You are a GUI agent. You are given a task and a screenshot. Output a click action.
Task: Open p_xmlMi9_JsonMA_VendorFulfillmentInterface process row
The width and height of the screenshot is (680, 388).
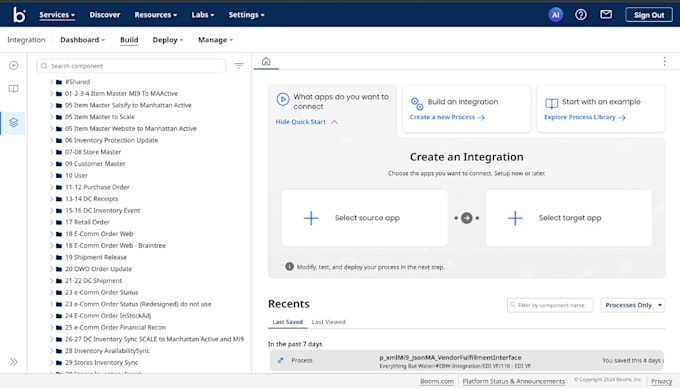(467, 361)
